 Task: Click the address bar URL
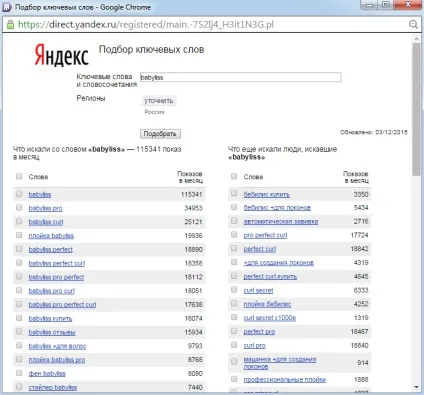pos(146,24)
